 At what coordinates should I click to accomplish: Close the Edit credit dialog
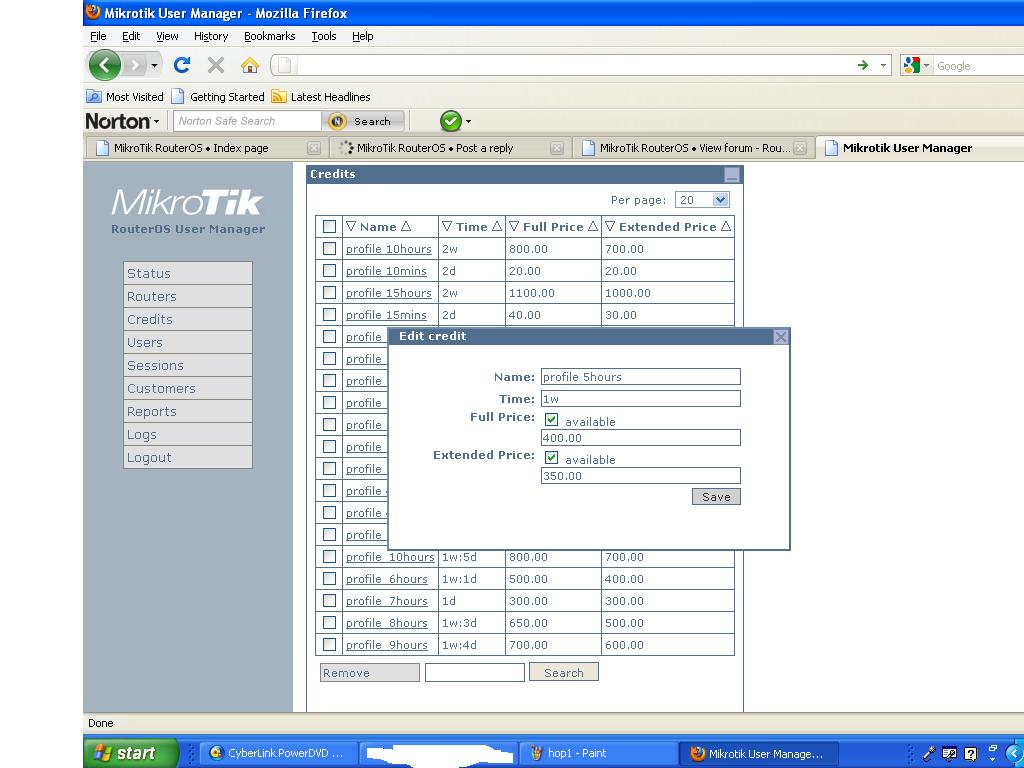780,336
